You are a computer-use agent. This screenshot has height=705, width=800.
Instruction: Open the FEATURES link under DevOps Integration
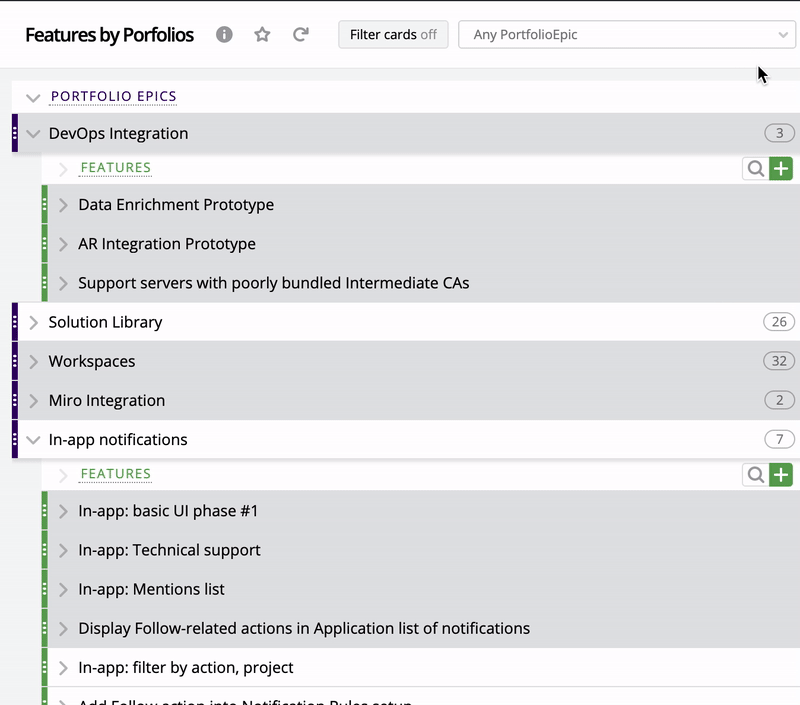(115, 168)
